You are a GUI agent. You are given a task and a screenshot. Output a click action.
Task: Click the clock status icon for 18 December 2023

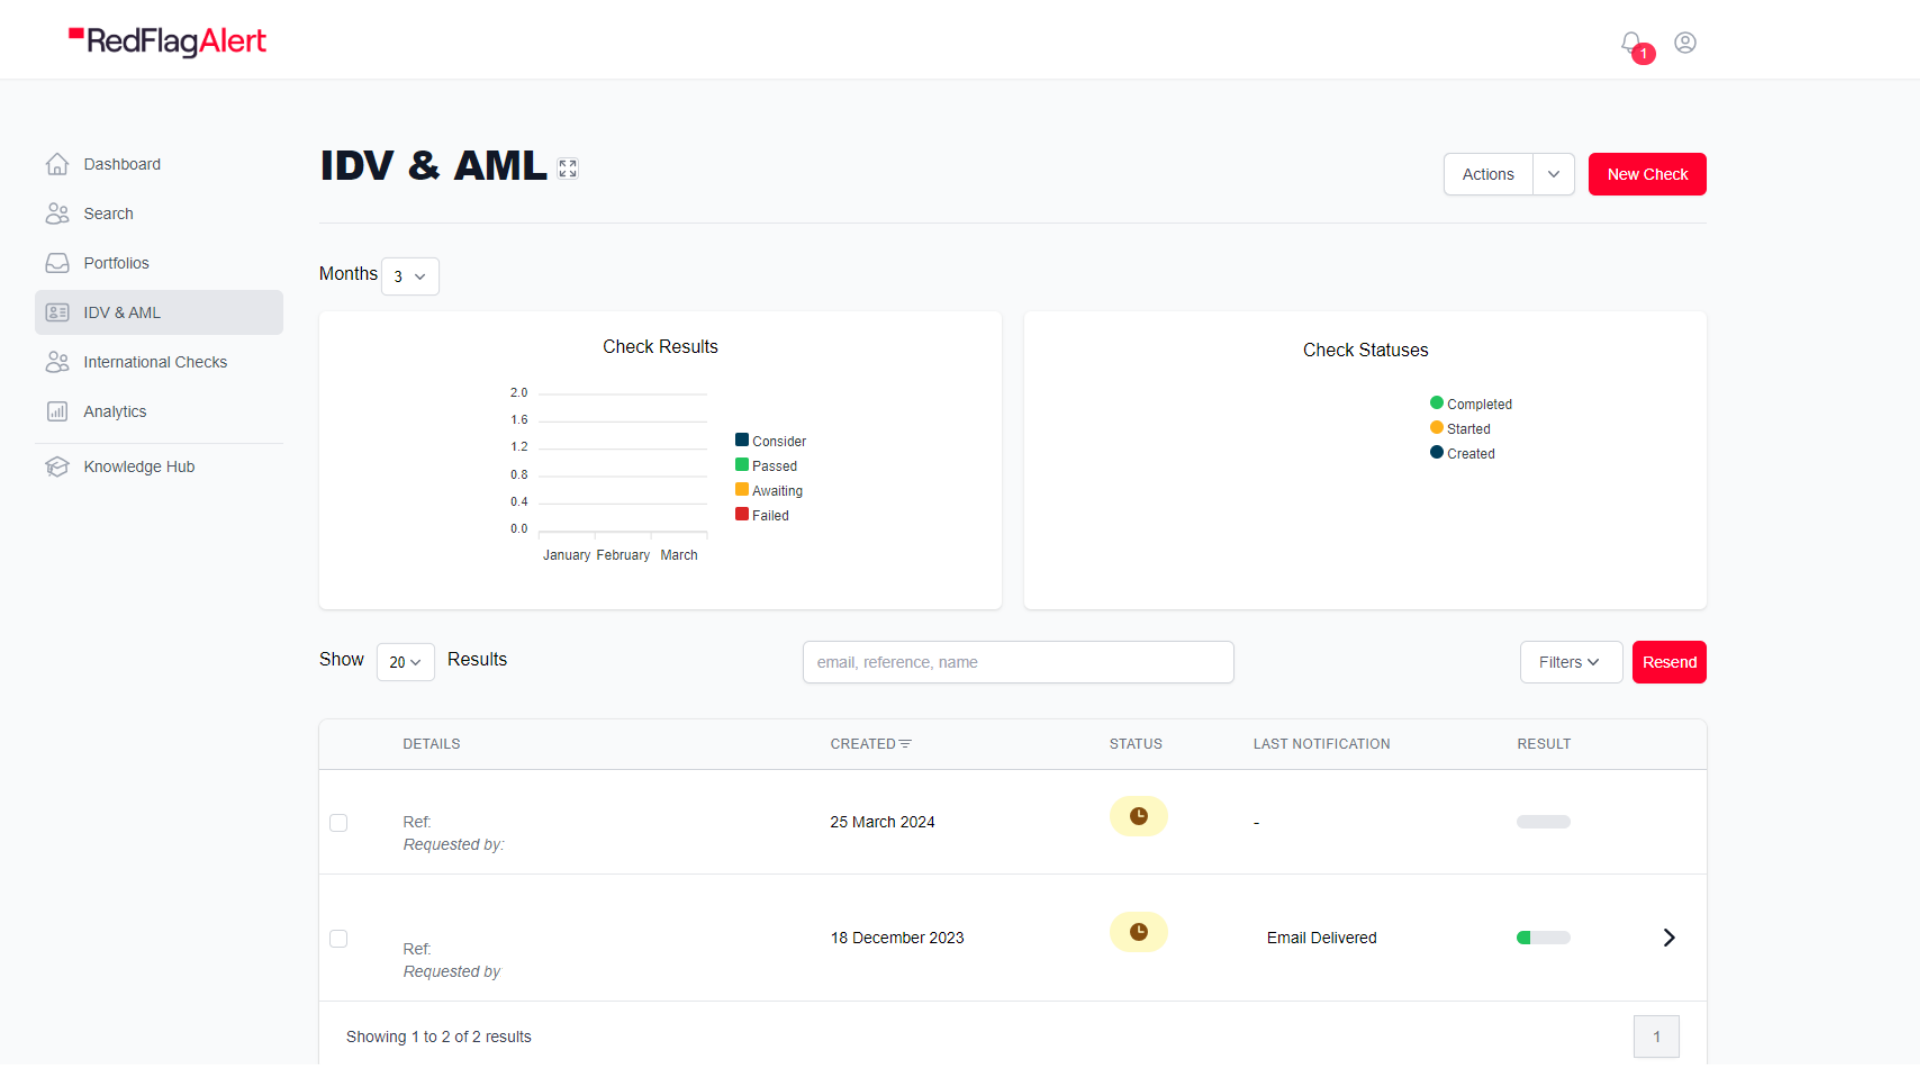1138,932
